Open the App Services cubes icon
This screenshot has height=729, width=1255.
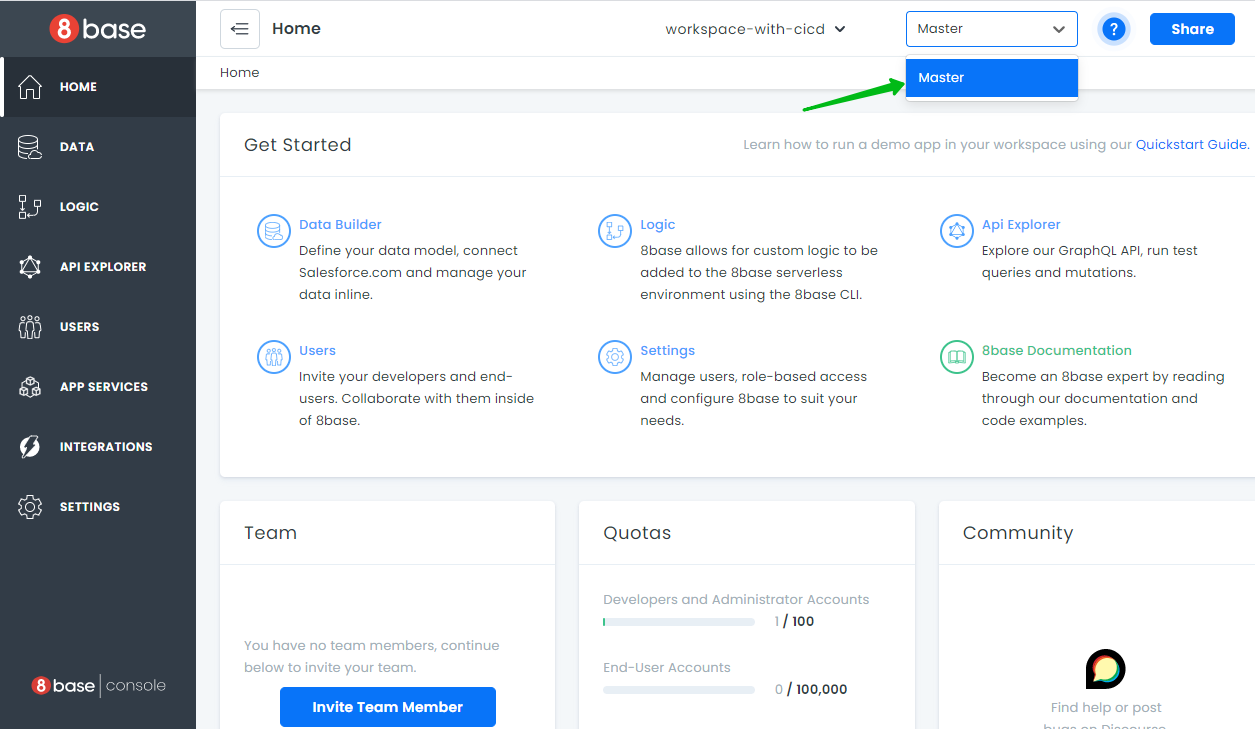click(x=30, y=387)
